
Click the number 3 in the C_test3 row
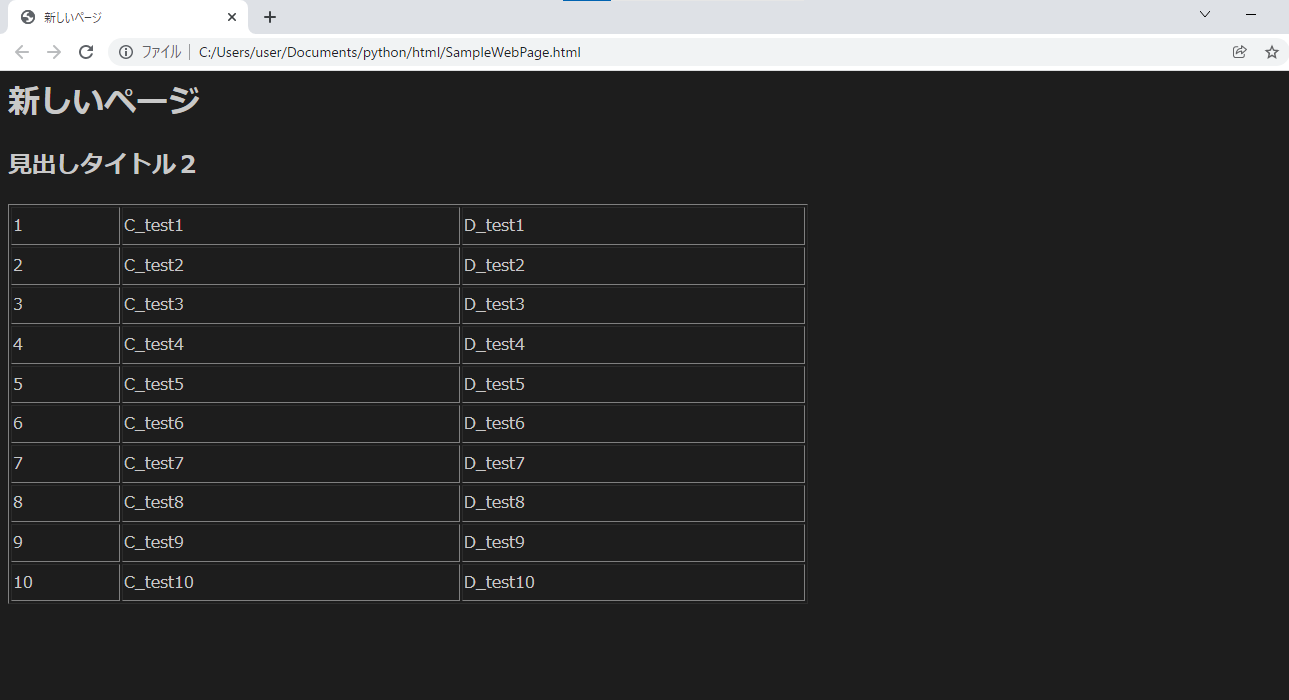[x=18, y=304]
